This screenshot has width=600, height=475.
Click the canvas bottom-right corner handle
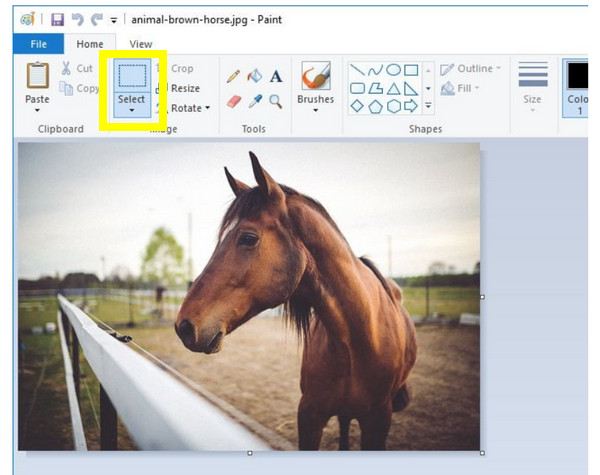coord(482,453)
